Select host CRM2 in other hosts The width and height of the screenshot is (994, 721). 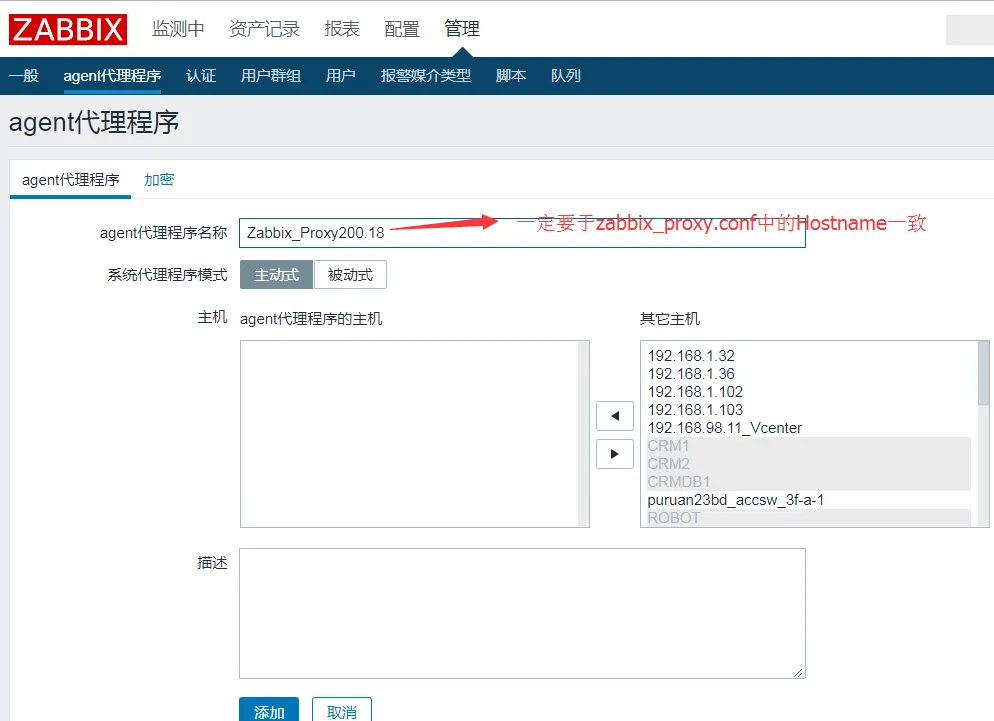[808, 464]
